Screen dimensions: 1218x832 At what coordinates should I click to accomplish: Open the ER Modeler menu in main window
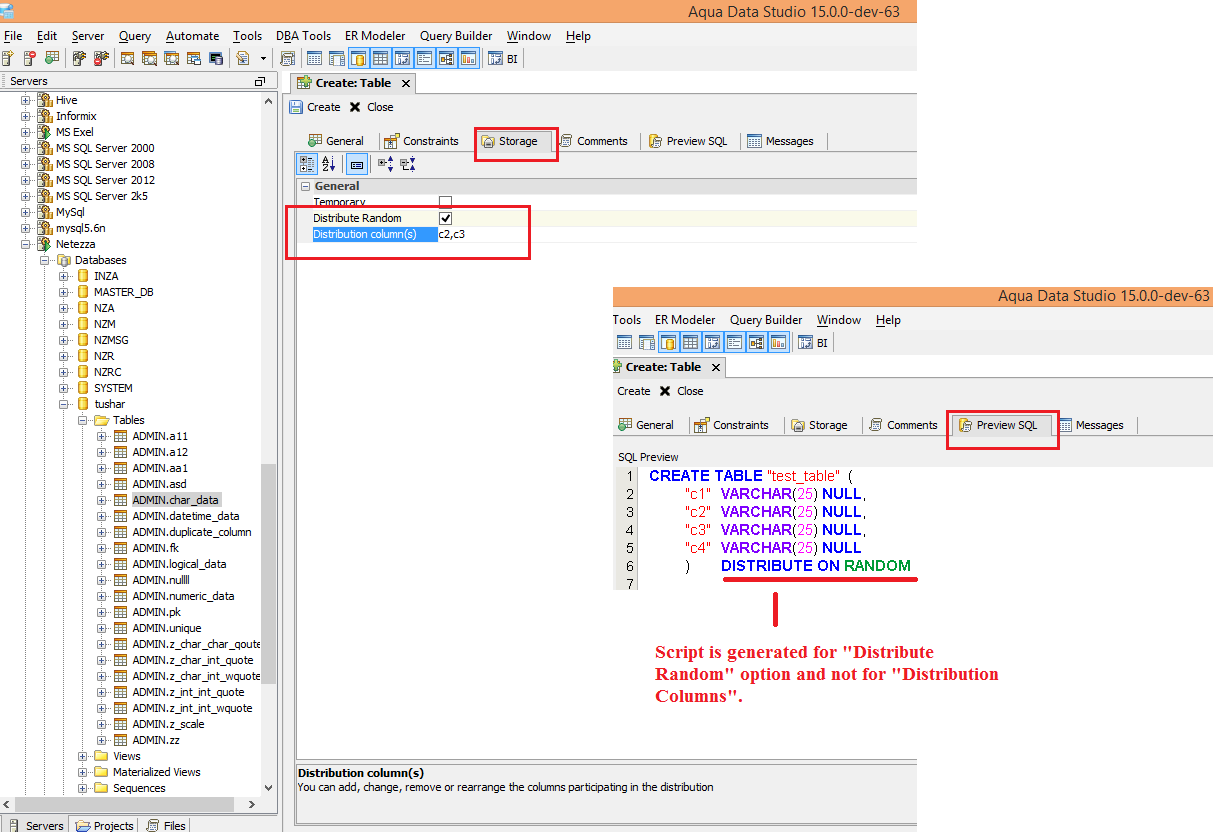pos(375,36)
